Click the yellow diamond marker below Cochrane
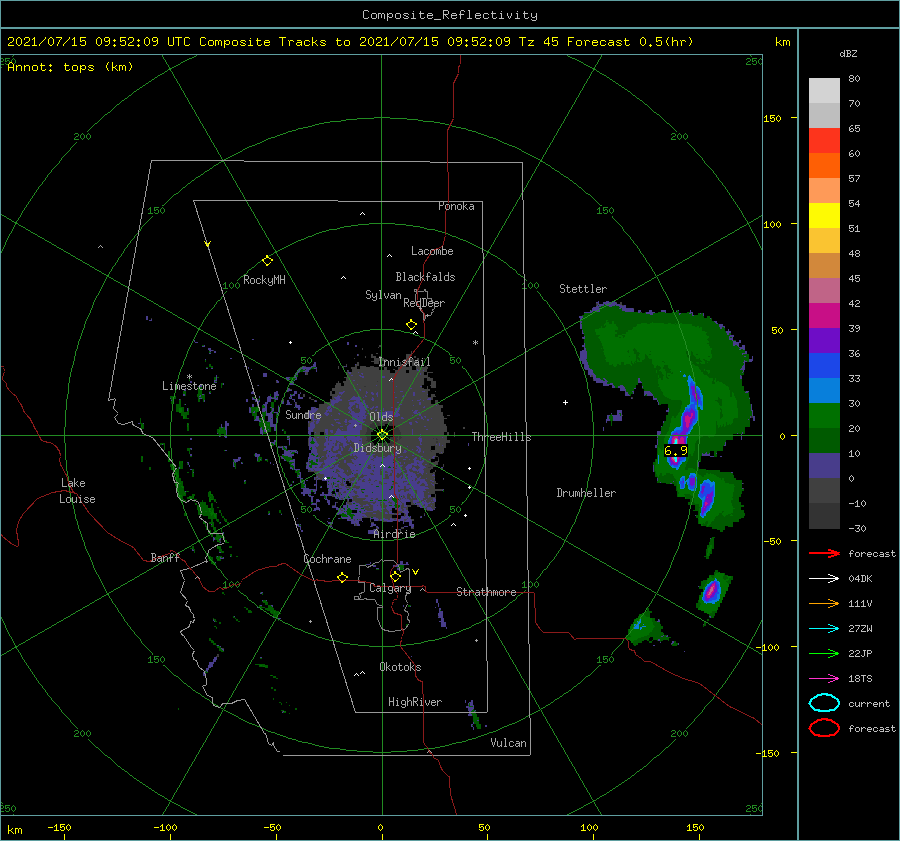Image resolution: width=900 pixels, height=841 pixels. 342,578
